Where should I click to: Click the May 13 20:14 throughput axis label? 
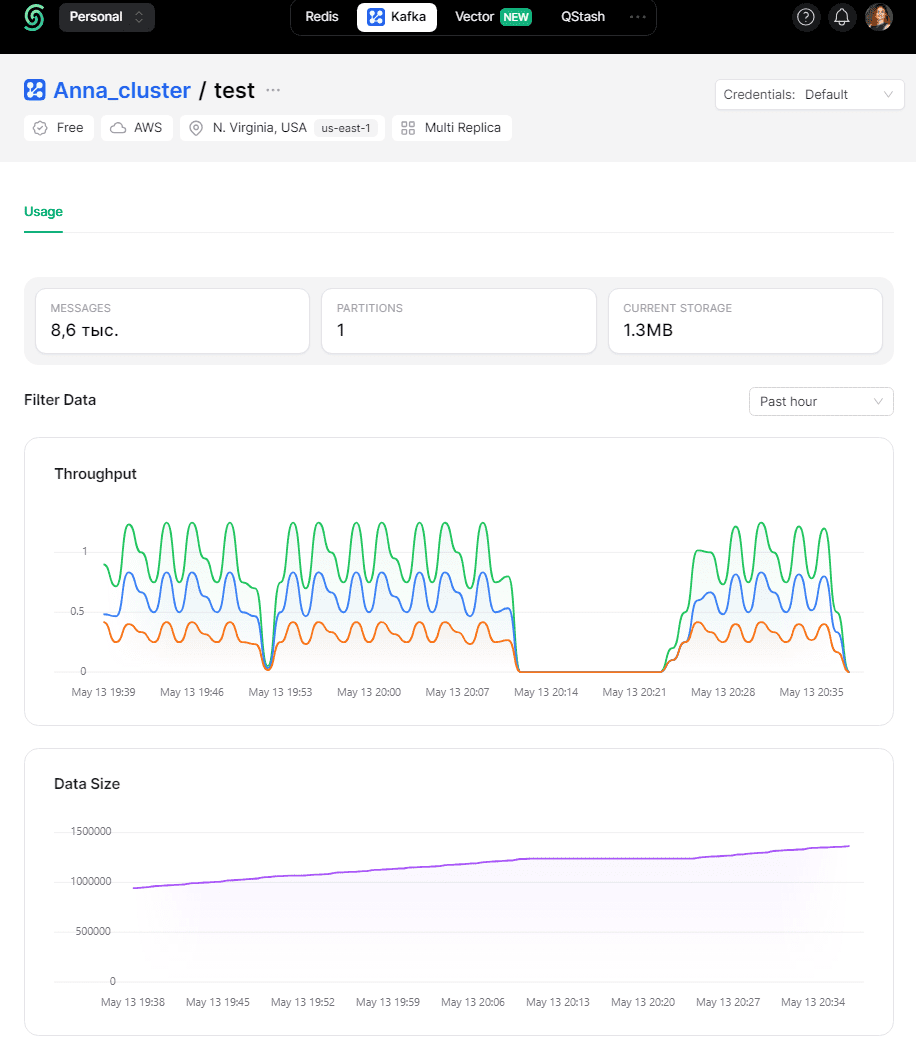pyautogui.click(x=546, y=692)
